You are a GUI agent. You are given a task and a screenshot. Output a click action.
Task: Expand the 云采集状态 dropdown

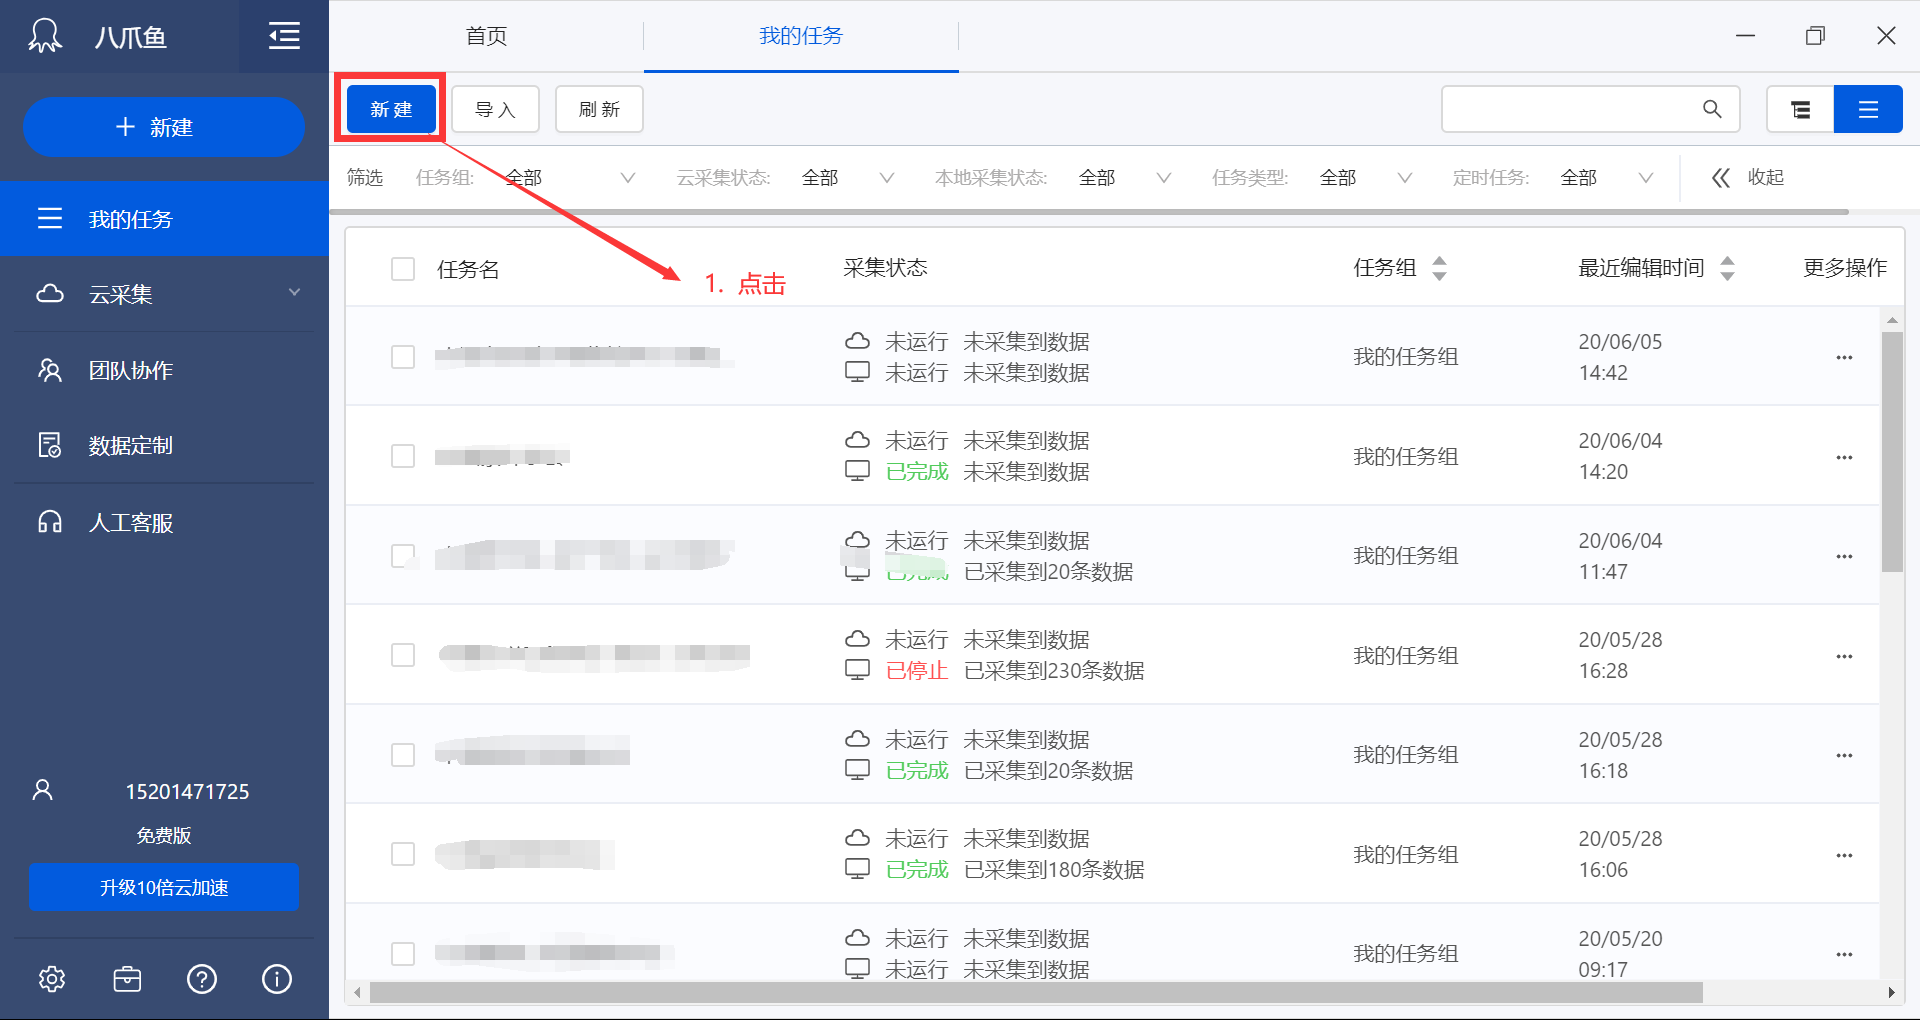886,177
